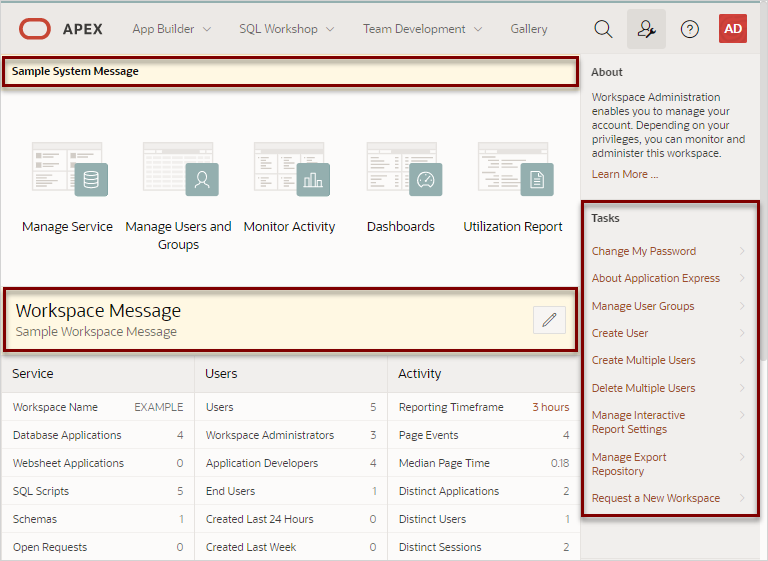Click the Open Requests row

98,547
